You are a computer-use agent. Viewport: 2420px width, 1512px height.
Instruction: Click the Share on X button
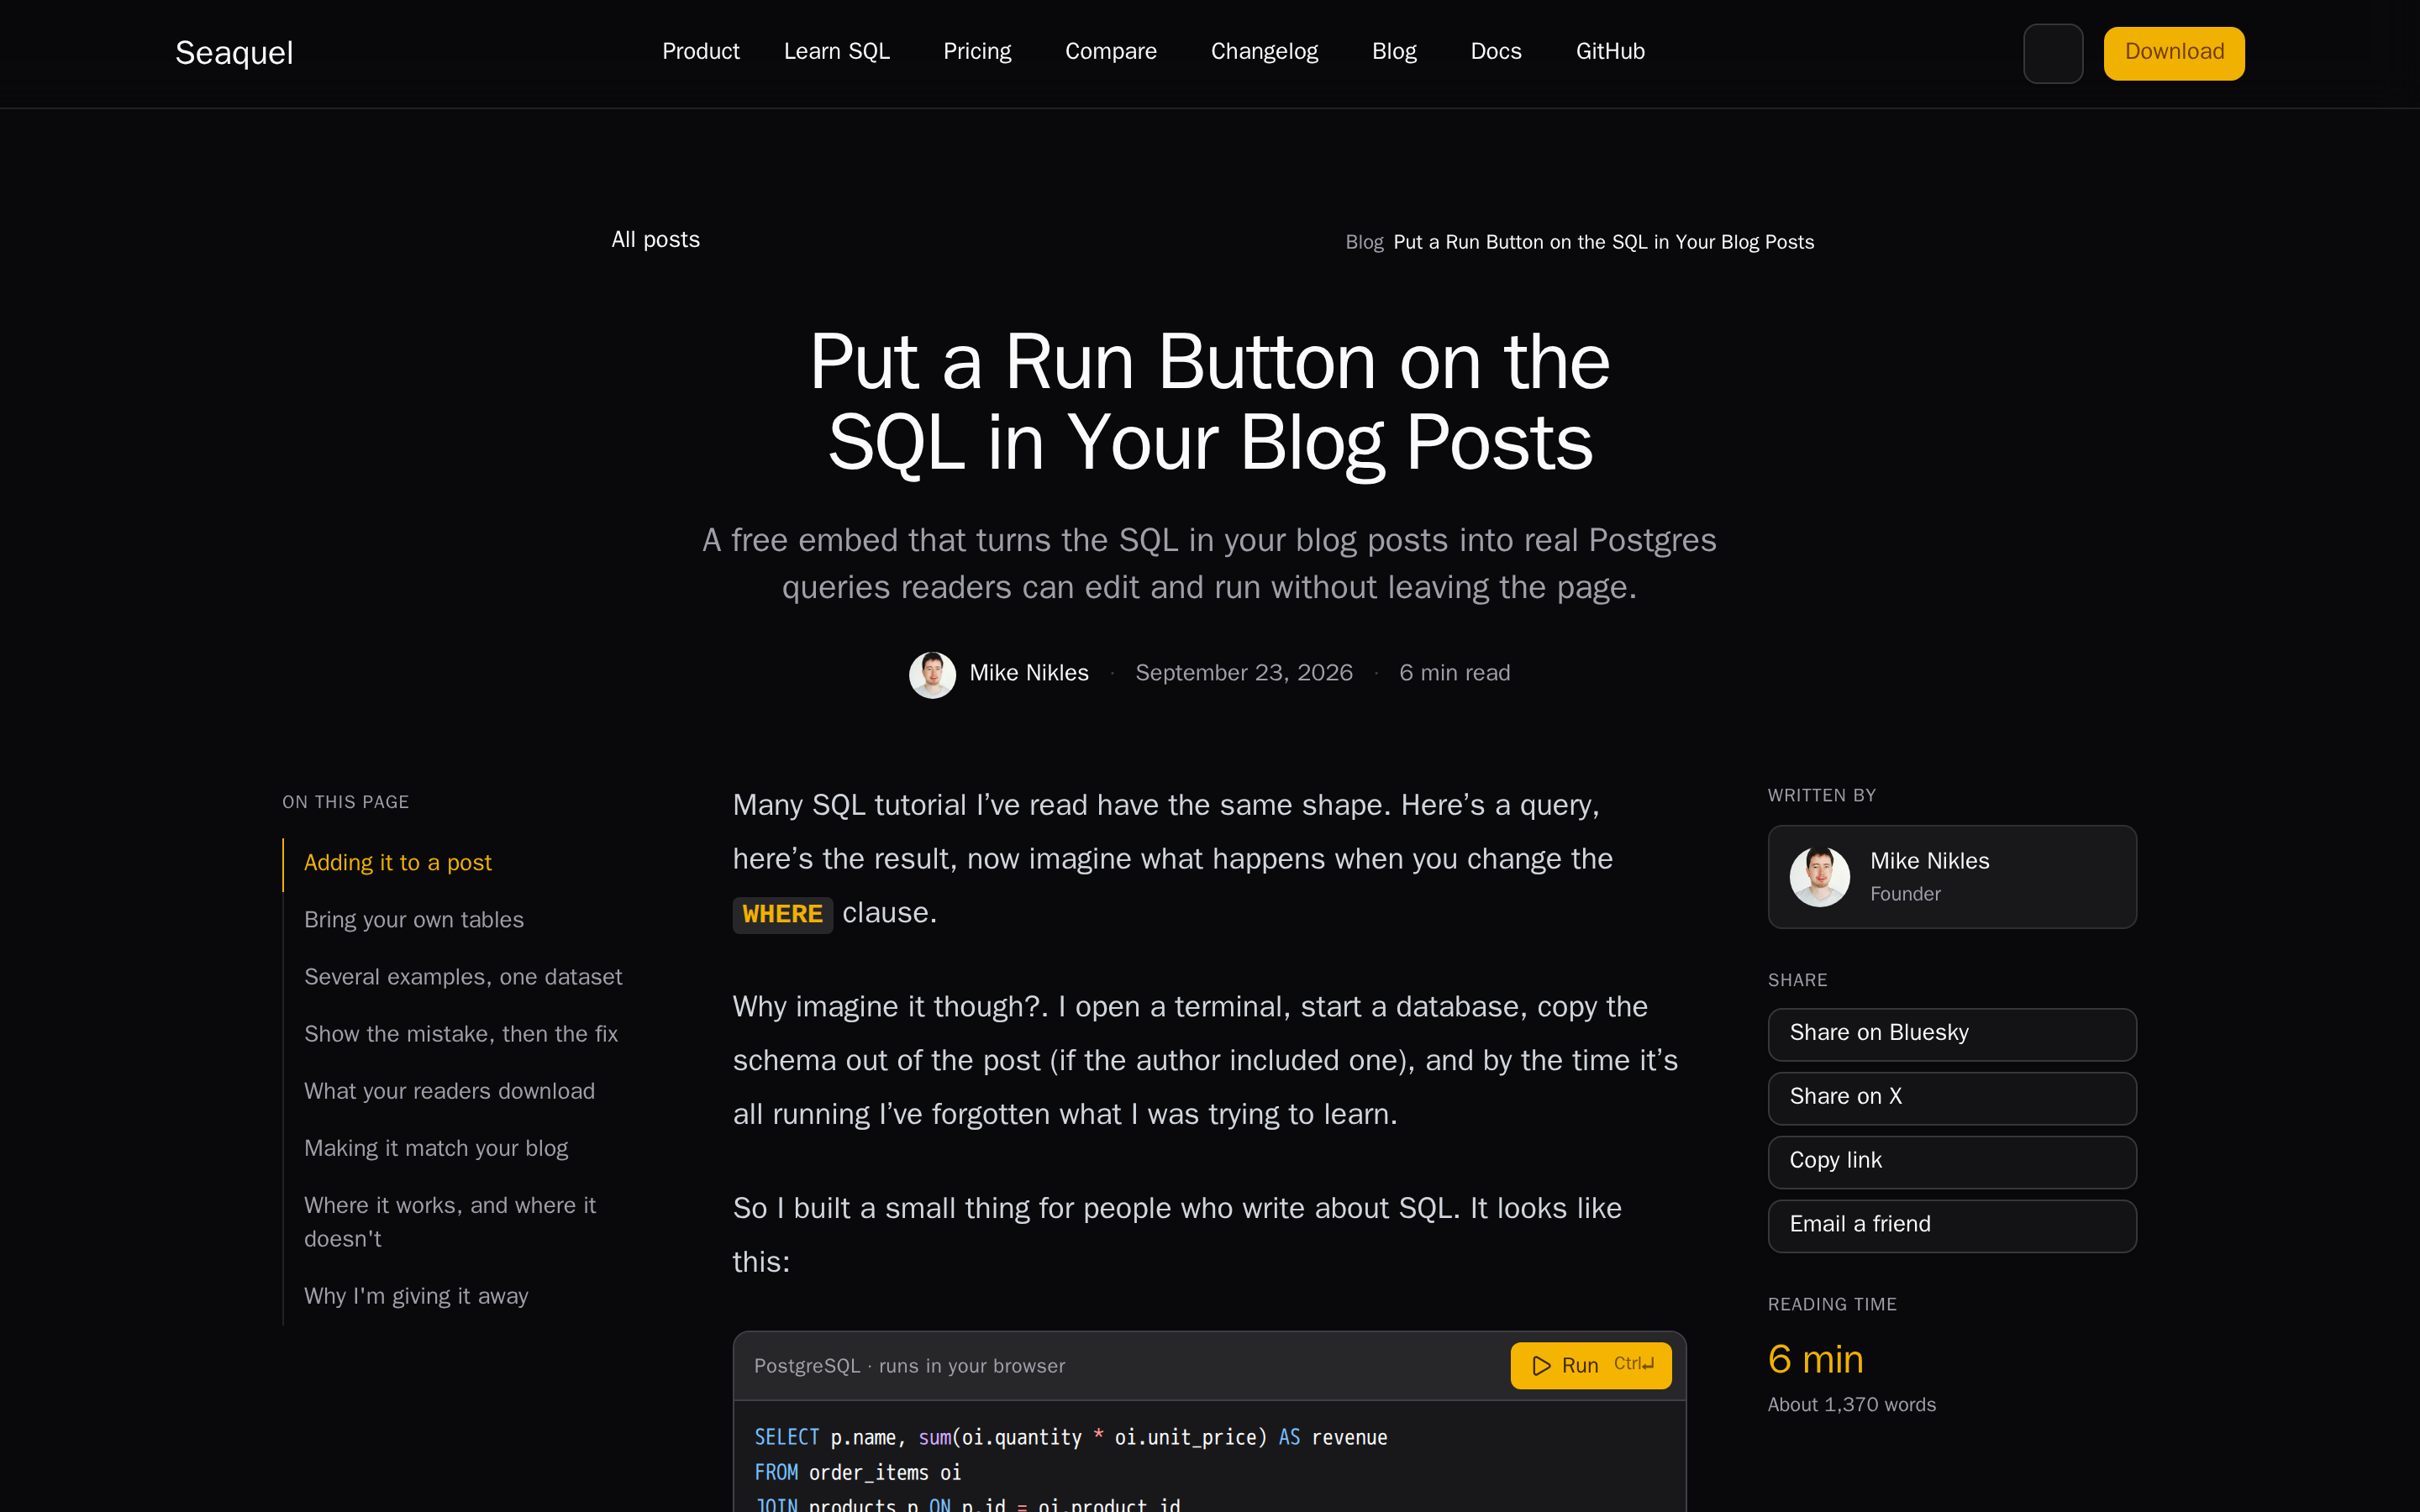1952,1098
